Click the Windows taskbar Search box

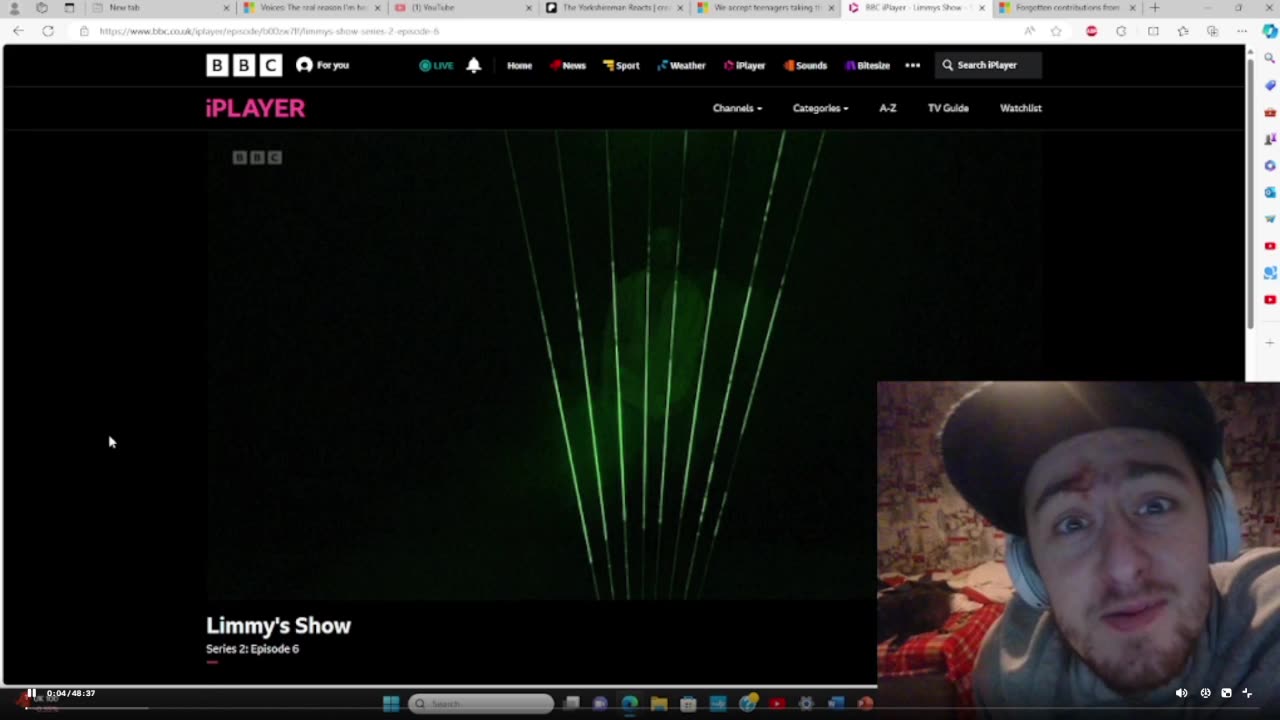tap(482, 704)
